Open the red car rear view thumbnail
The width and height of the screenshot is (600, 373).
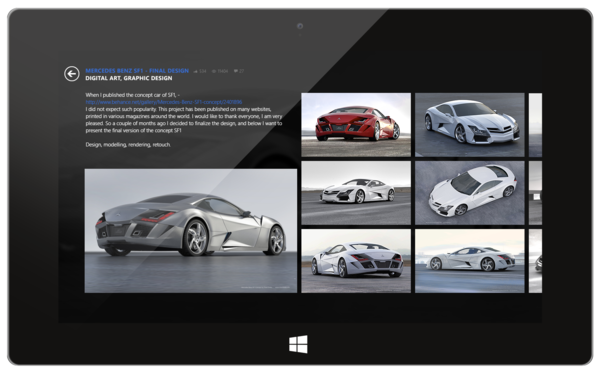(356, 125)
